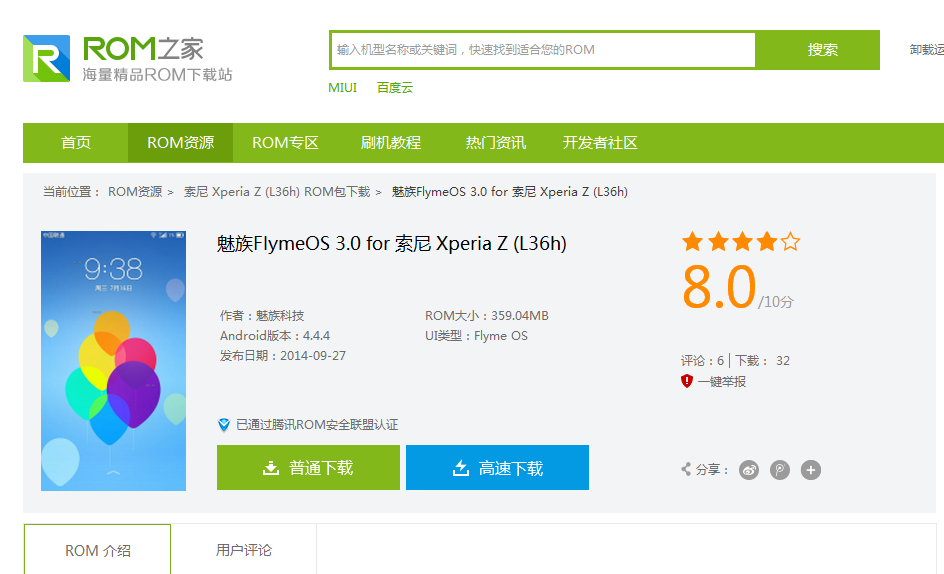Share via the Tencent Weibo icon

coord(780,470)
